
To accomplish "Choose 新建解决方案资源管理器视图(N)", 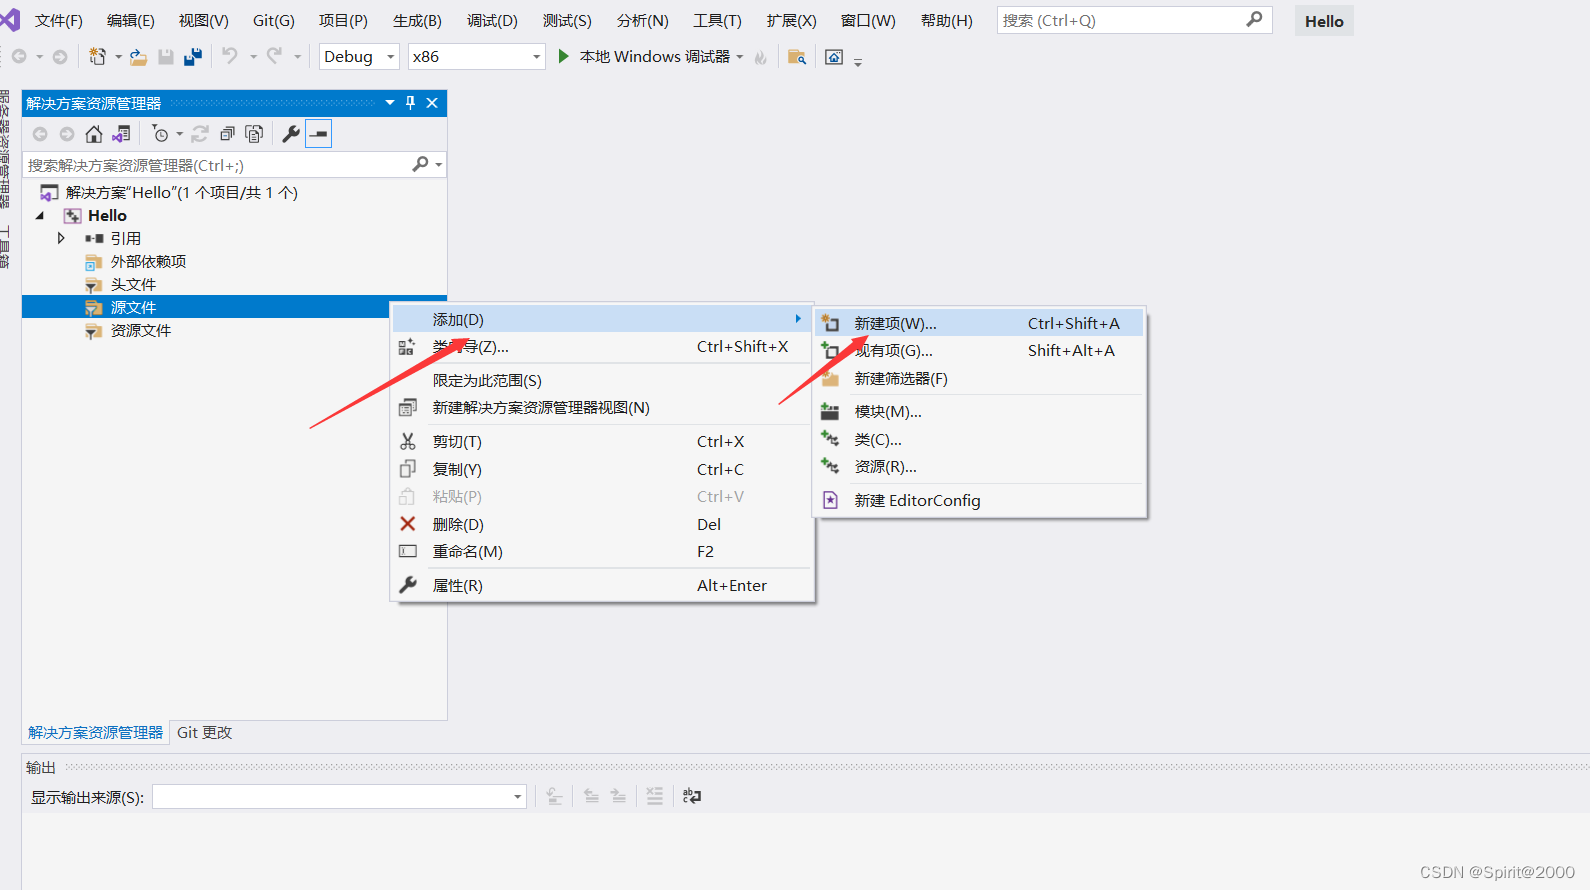I will pos(601,407).
